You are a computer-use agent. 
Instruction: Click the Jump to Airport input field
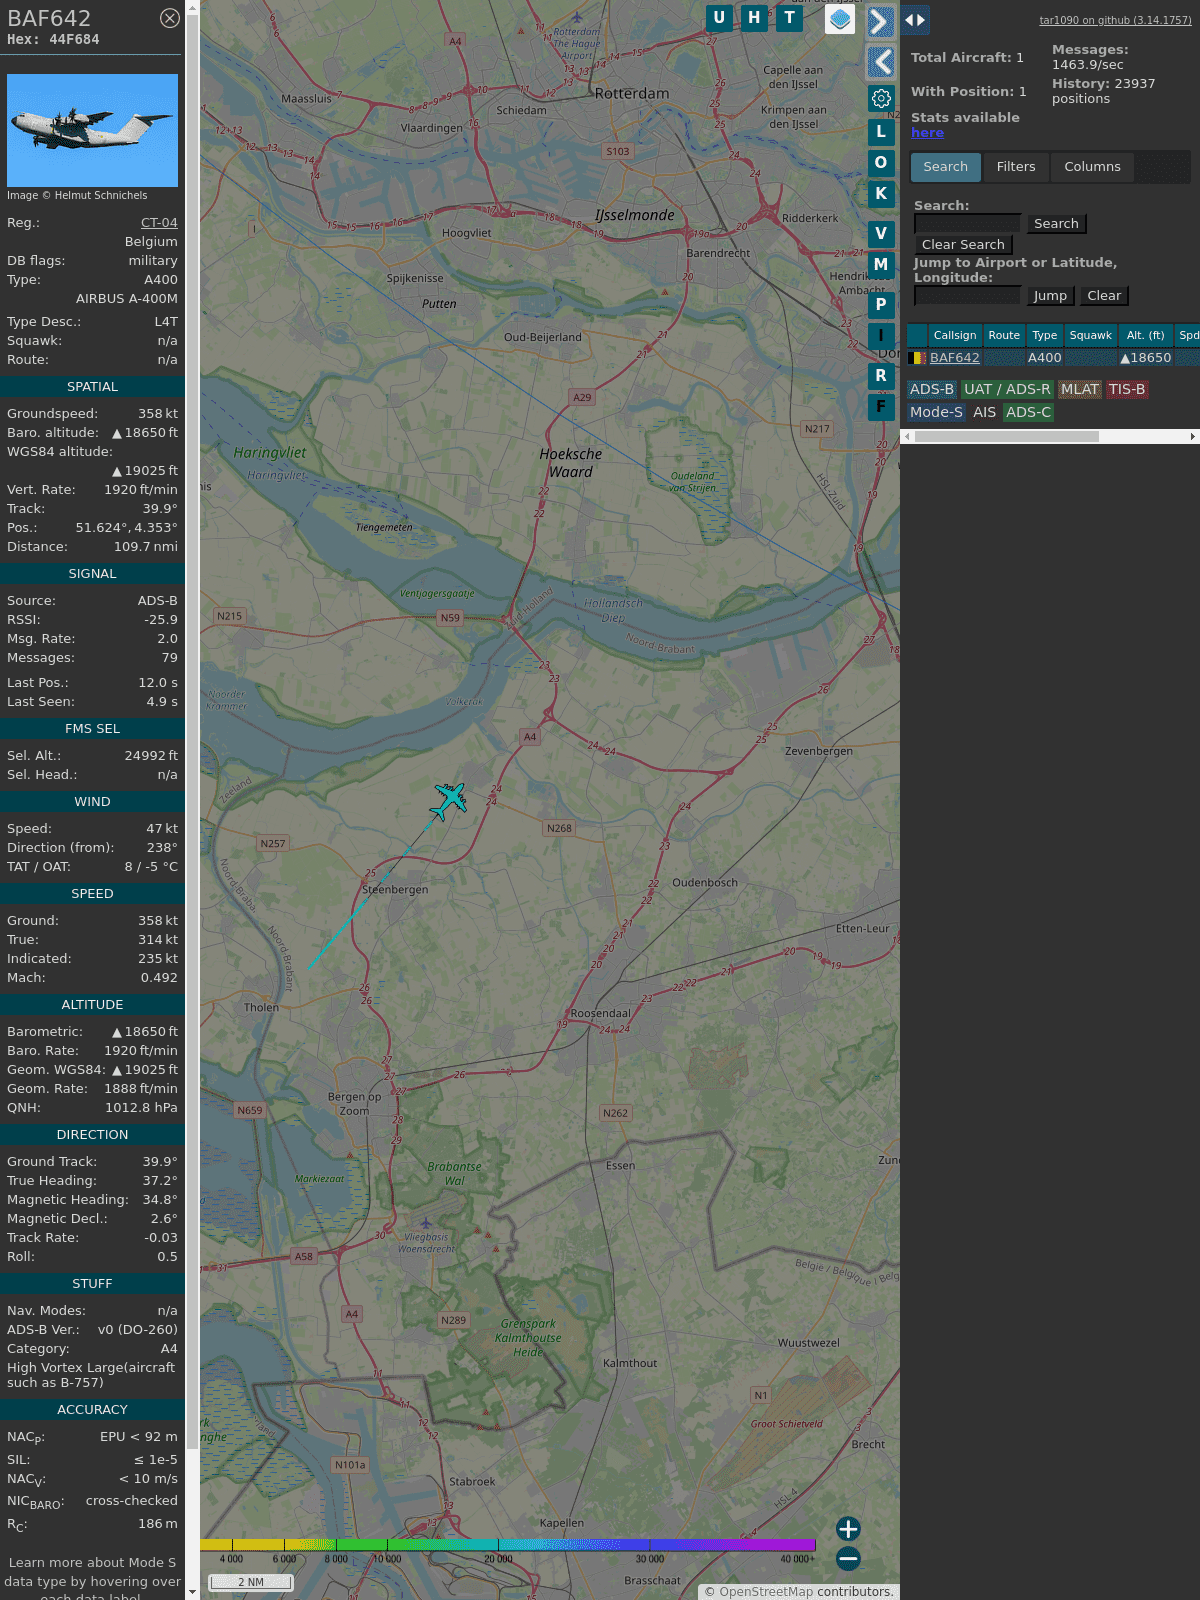tap(967, 296)
